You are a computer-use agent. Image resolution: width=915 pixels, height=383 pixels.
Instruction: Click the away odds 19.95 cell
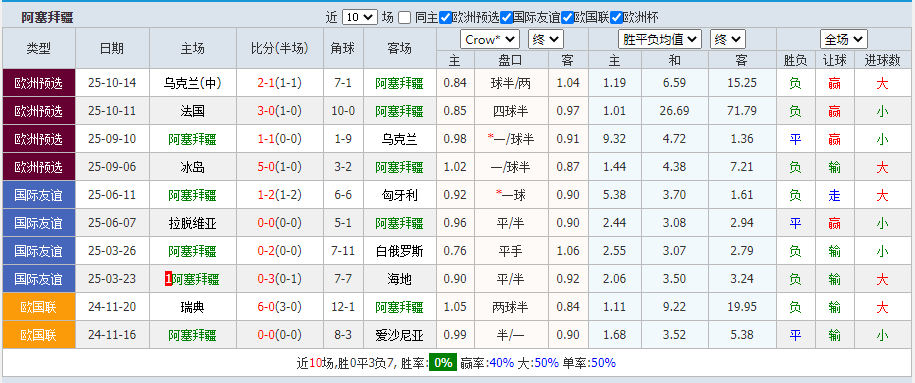[742, 307]
